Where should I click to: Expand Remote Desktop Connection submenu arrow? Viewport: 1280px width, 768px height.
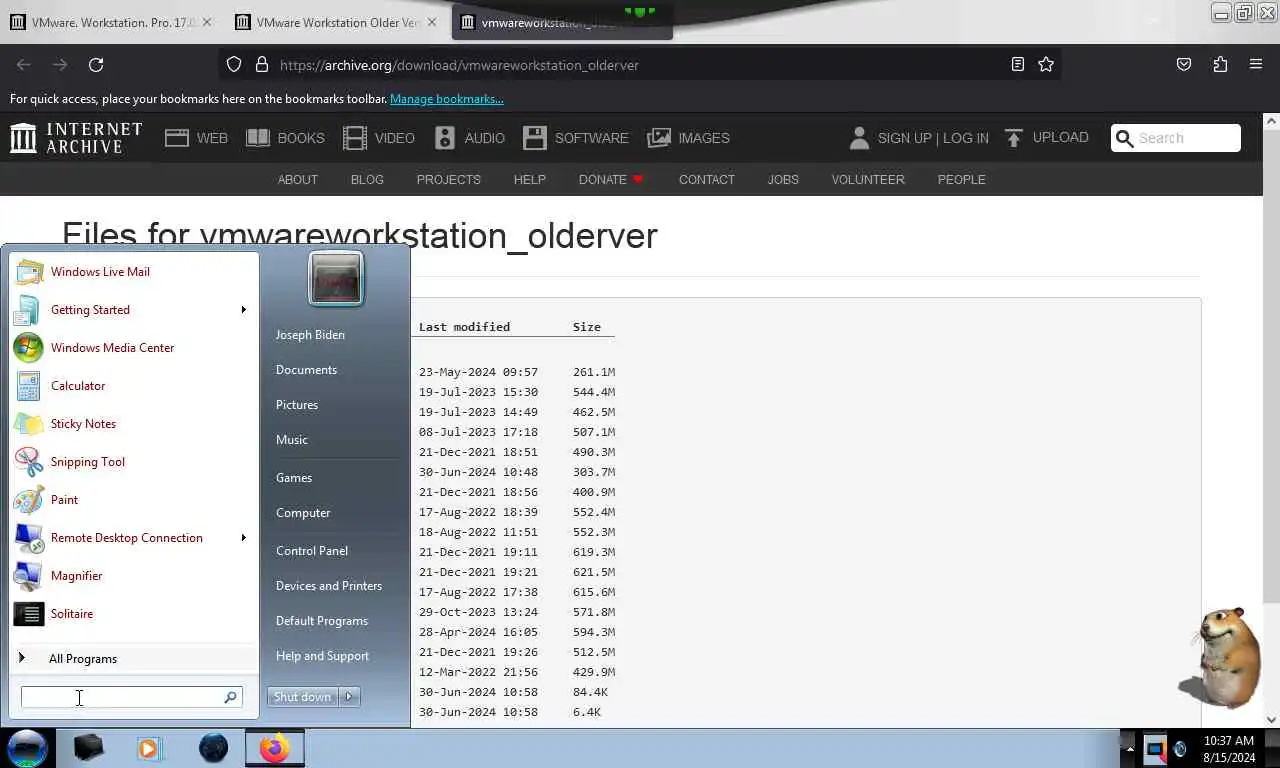(x=243, y=538)
